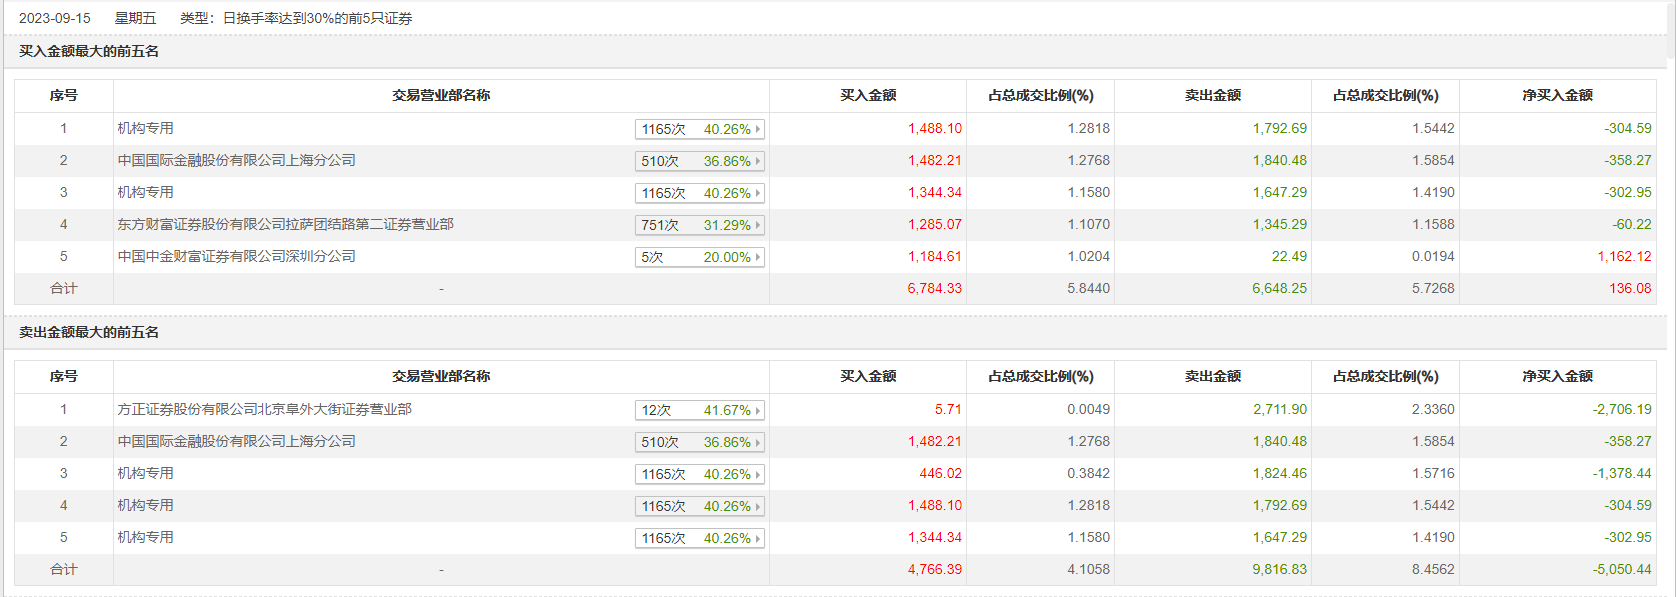Viewport: 1676px width, 597px height.
Task: Click the net buy value 1,162.12
Action: pos(1624,256)
